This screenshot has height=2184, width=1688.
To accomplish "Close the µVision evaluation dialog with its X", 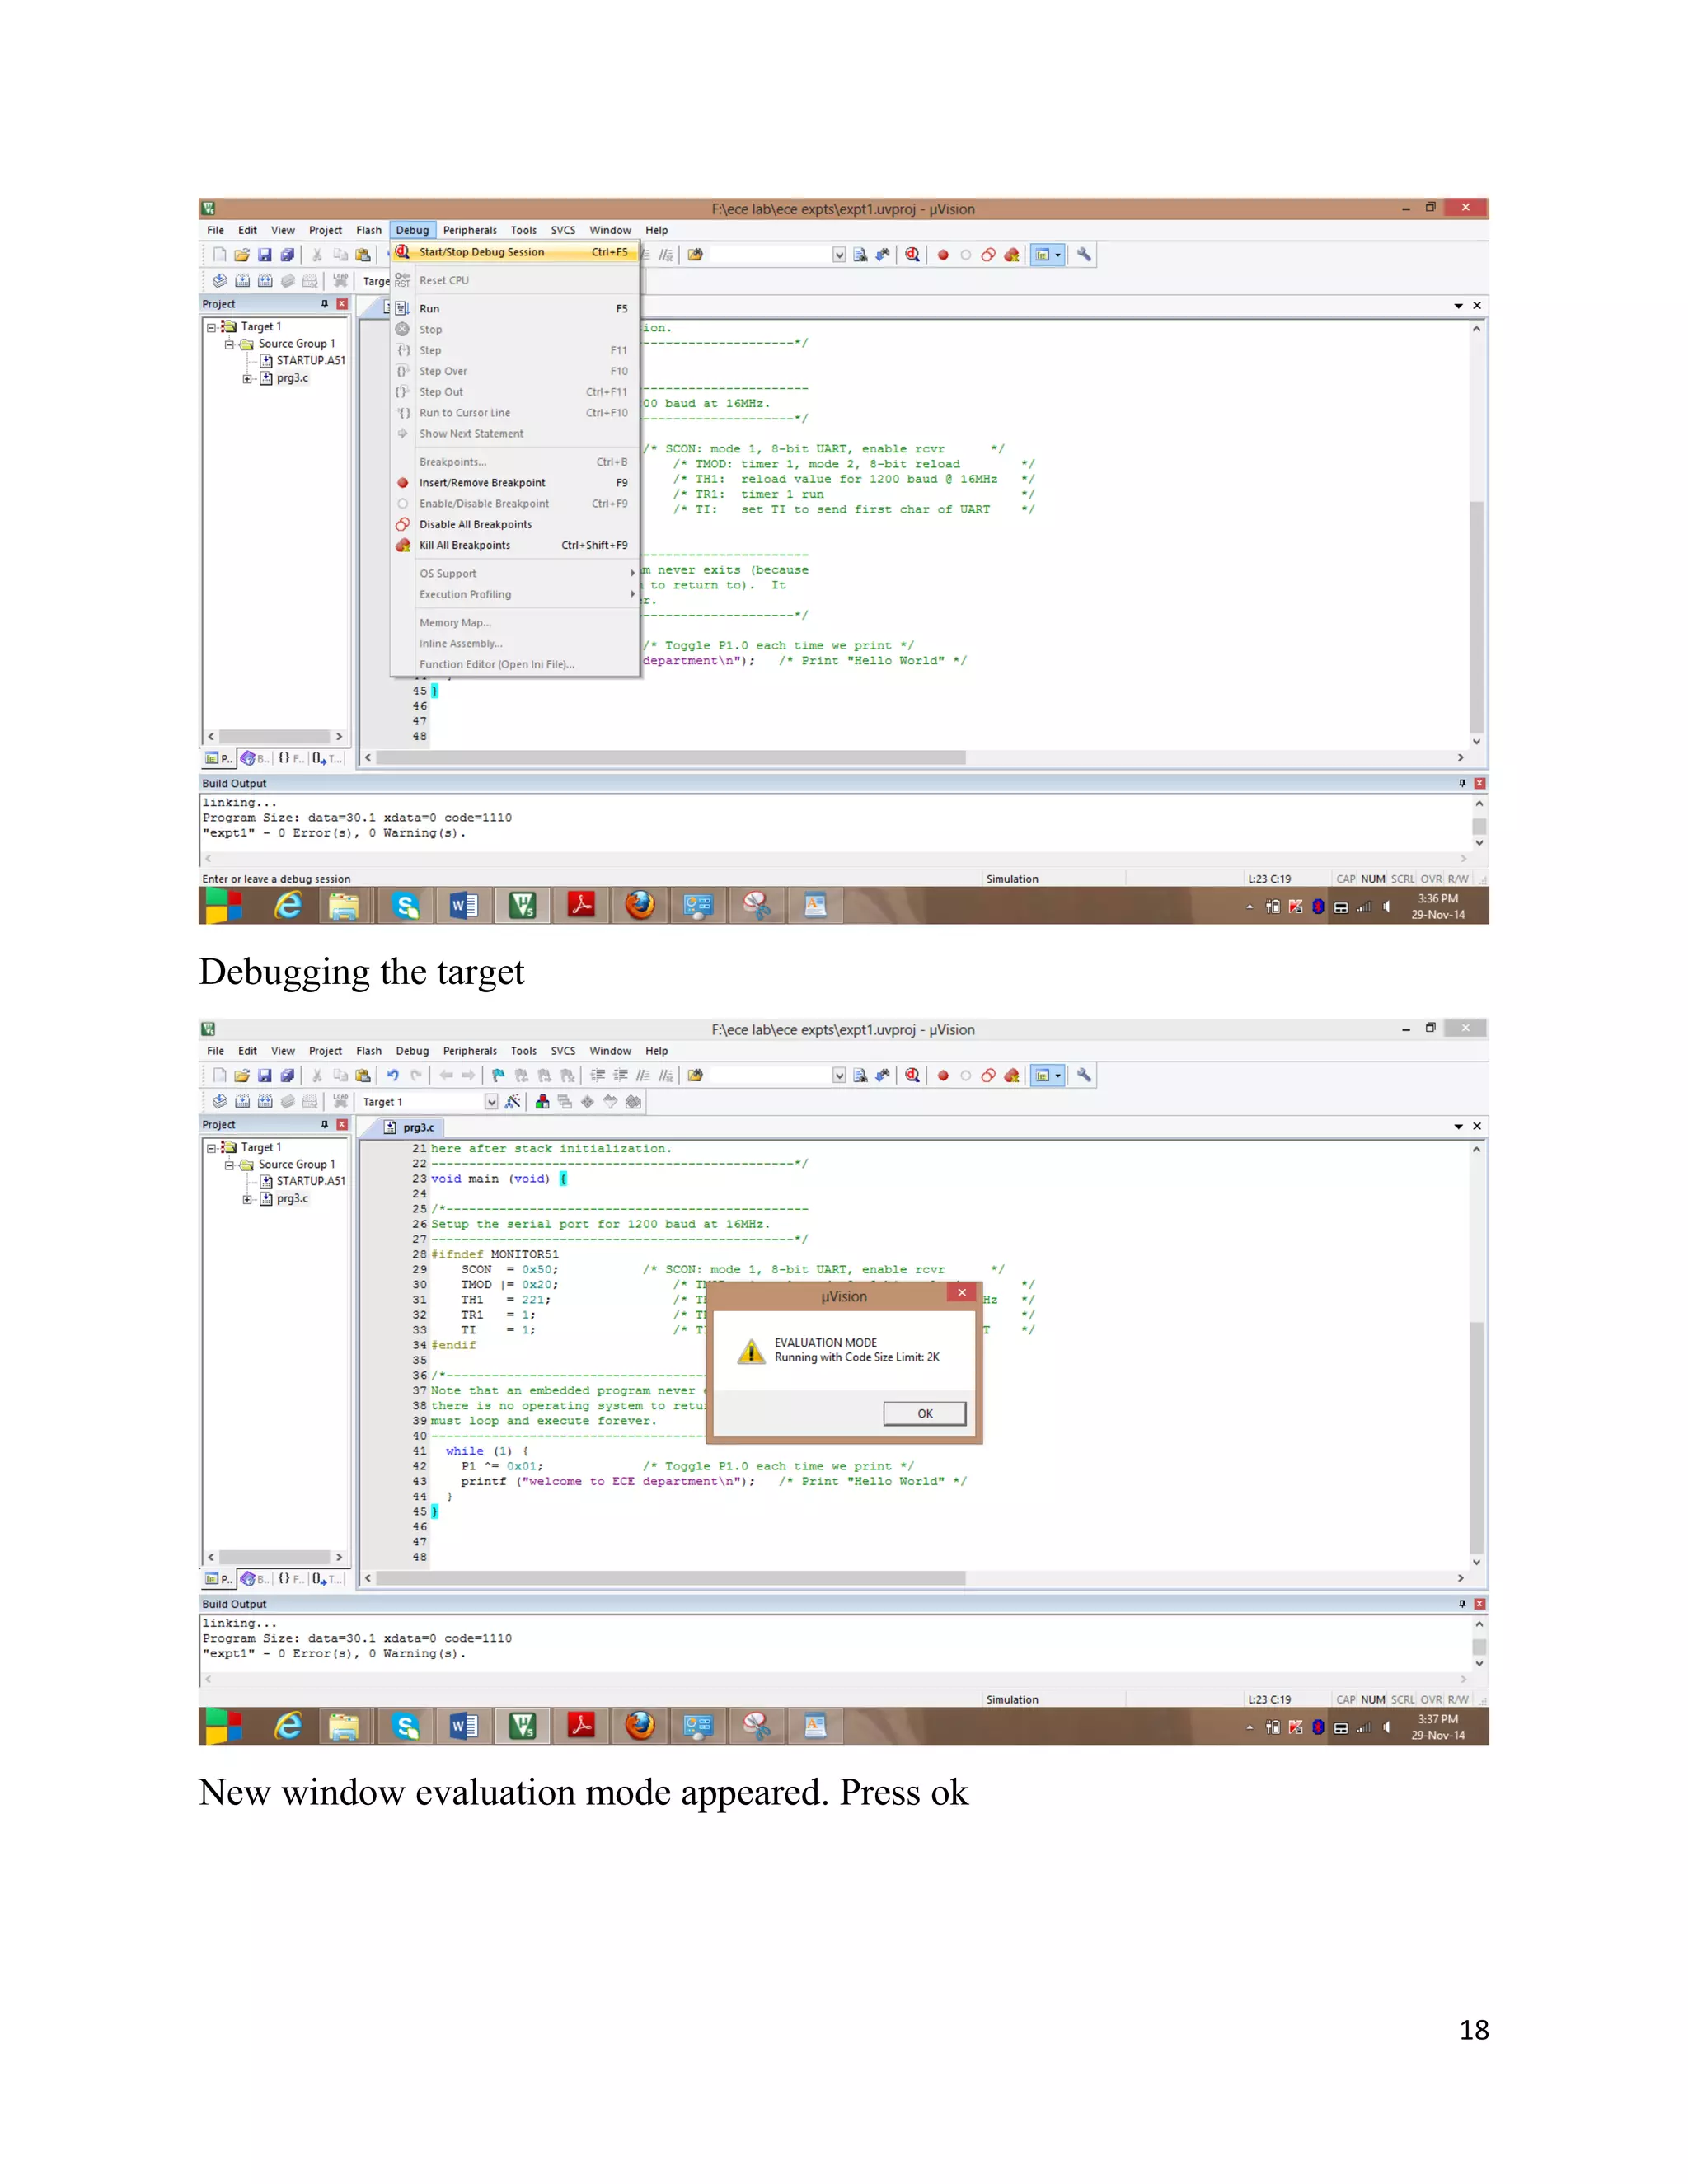I will coord(962,1293).
